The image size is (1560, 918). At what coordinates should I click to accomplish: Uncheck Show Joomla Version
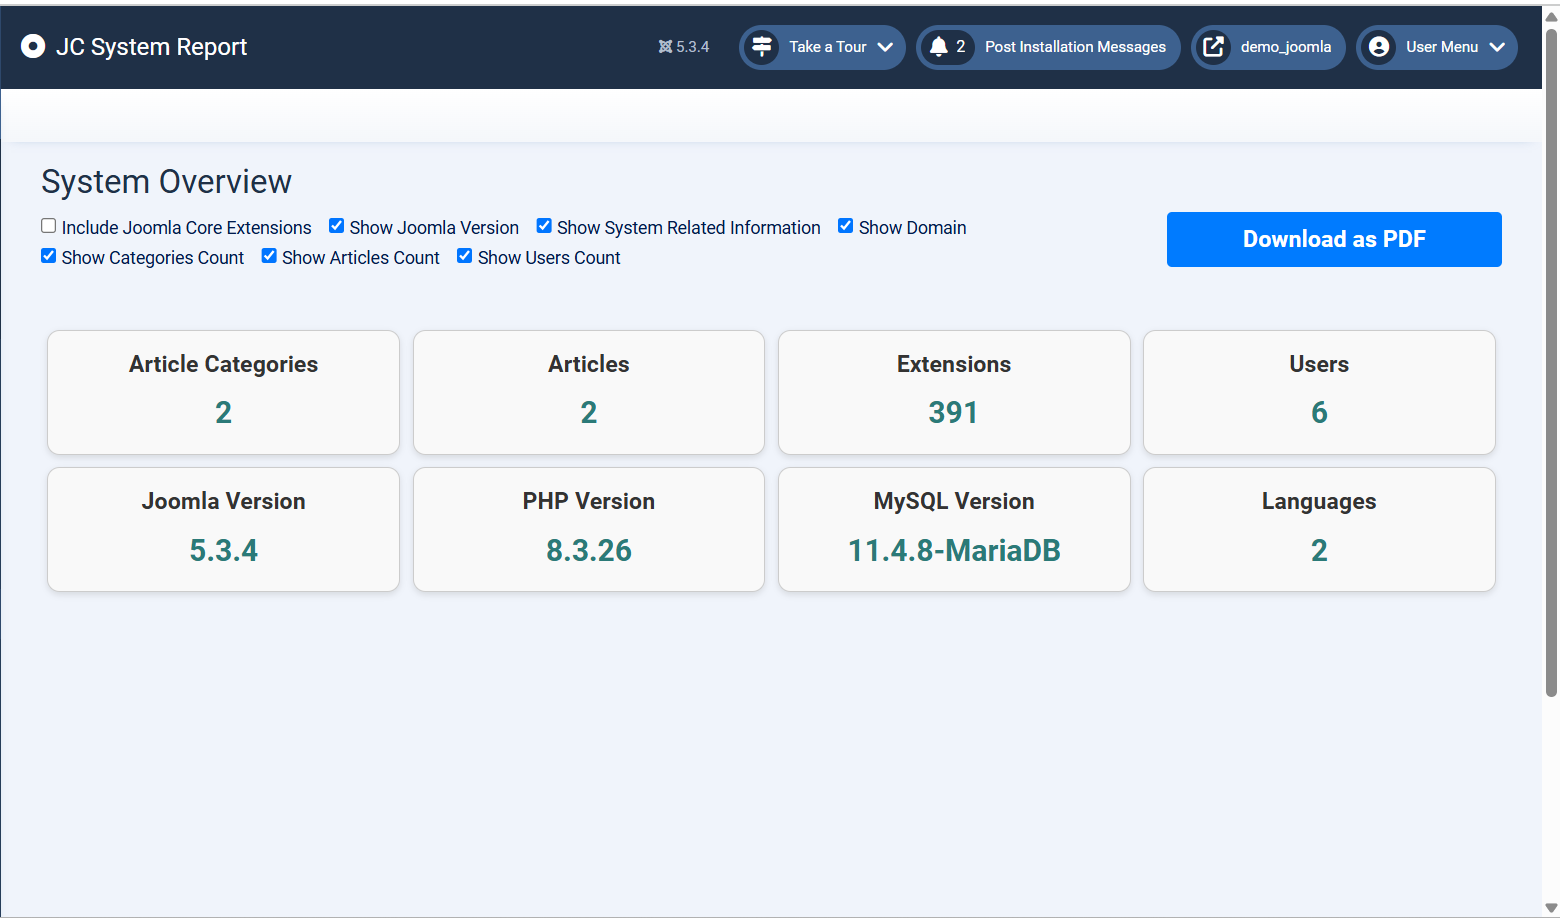pos(337,226)
